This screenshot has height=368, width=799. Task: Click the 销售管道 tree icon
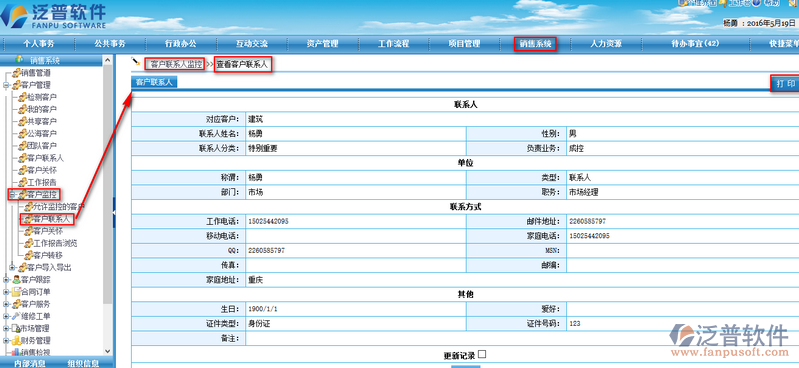click(x=16, y=73)
